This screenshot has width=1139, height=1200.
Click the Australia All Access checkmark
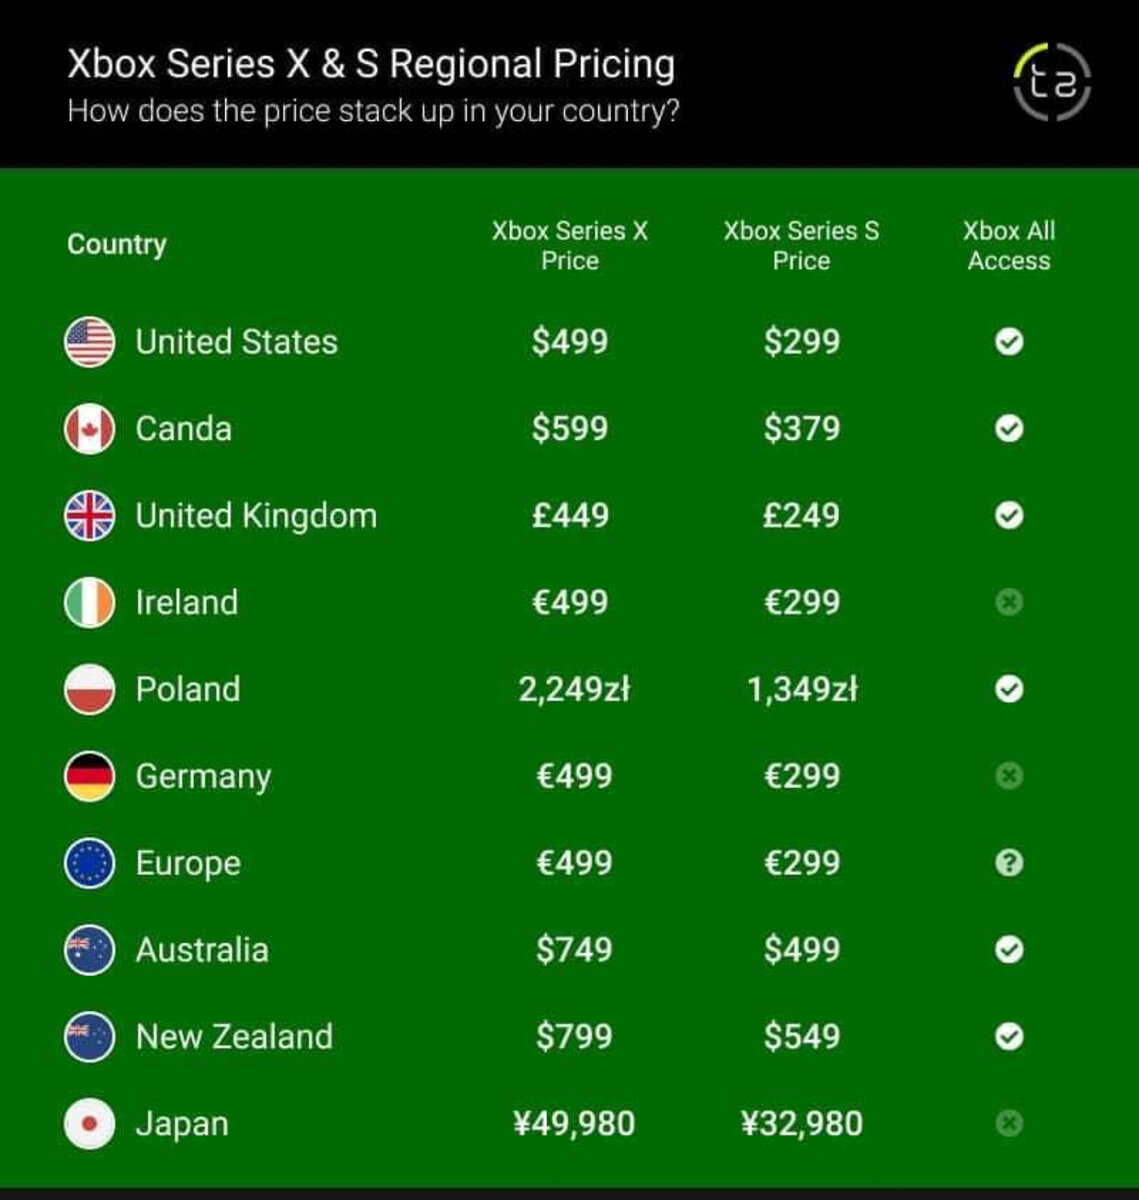pos(1009,949)
